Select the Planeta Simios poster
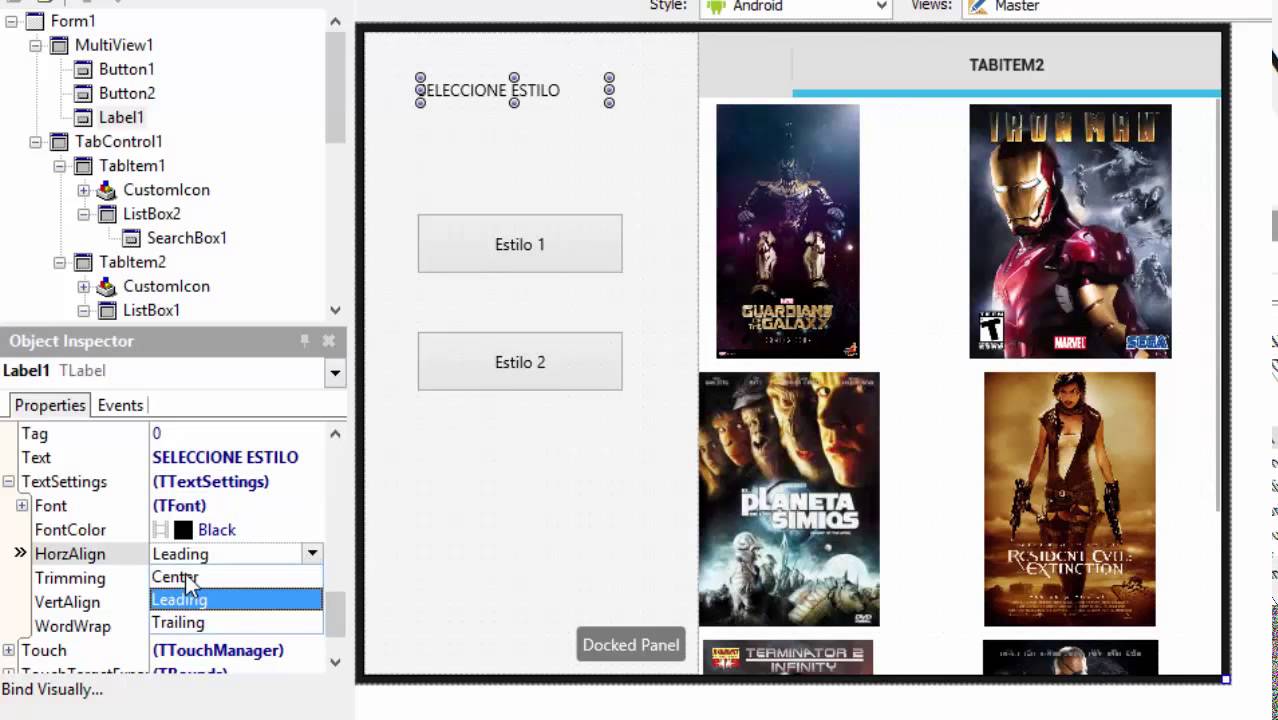 pyautogui.click(x=789, y=499)
